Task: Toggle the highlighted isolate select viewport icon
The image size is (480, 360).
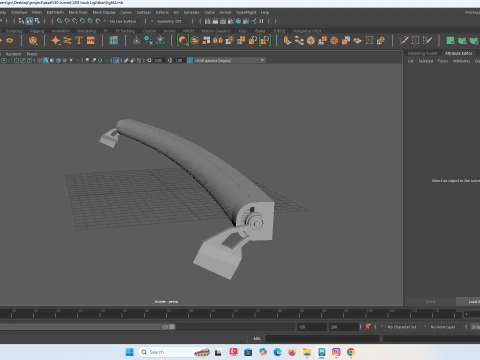Action: [x=116, y=60]
